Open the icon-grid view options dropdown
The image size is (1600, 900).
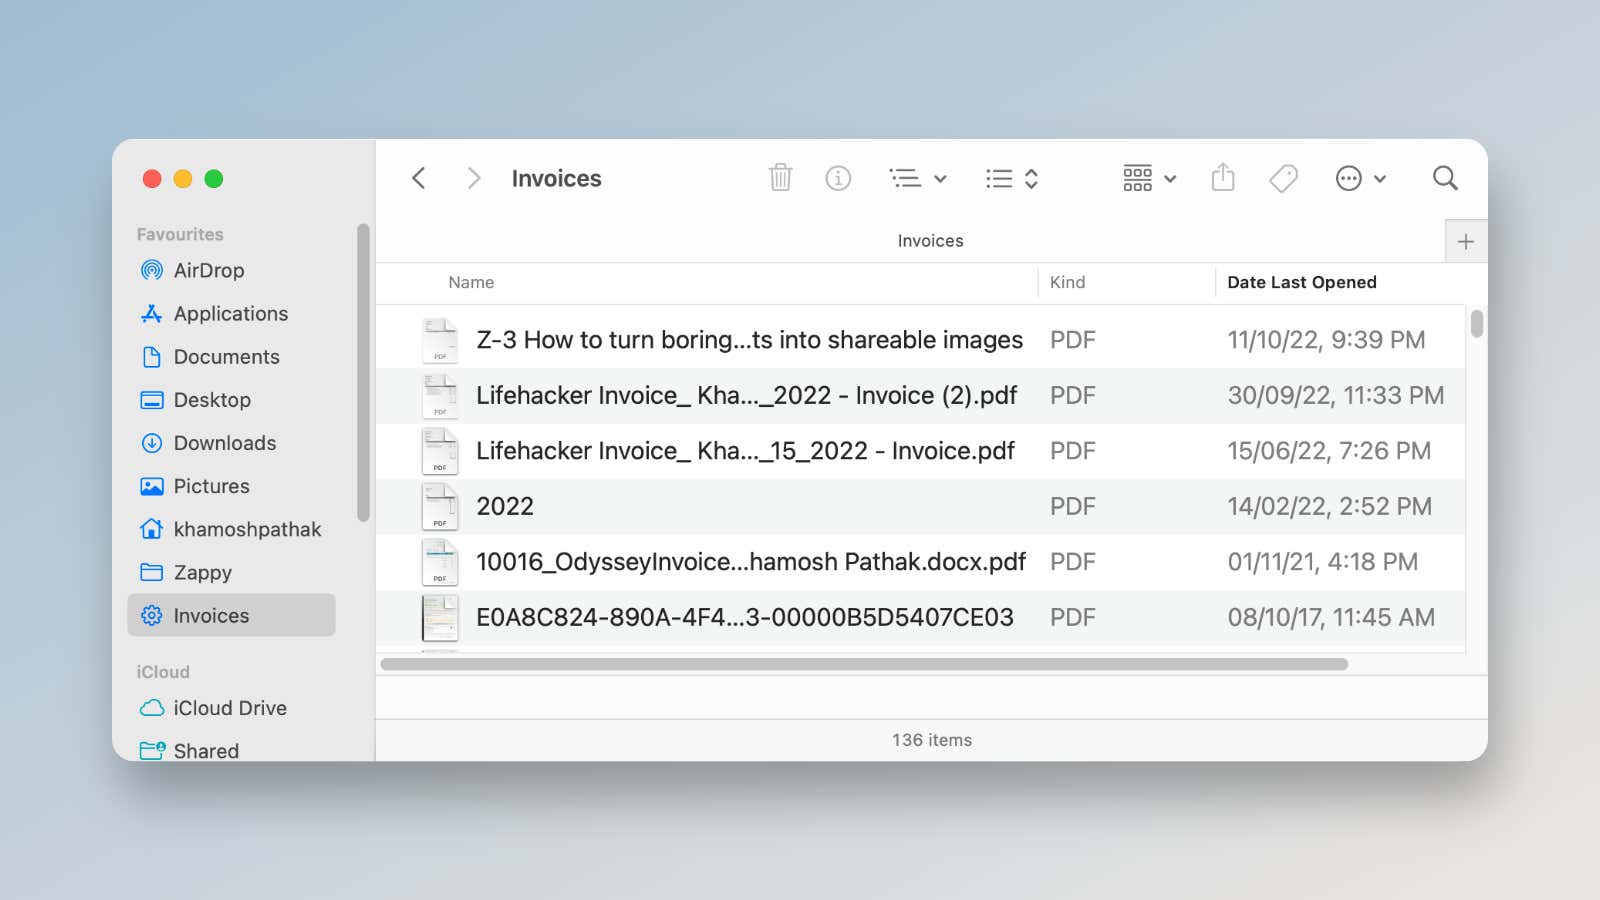(1149, 178)
